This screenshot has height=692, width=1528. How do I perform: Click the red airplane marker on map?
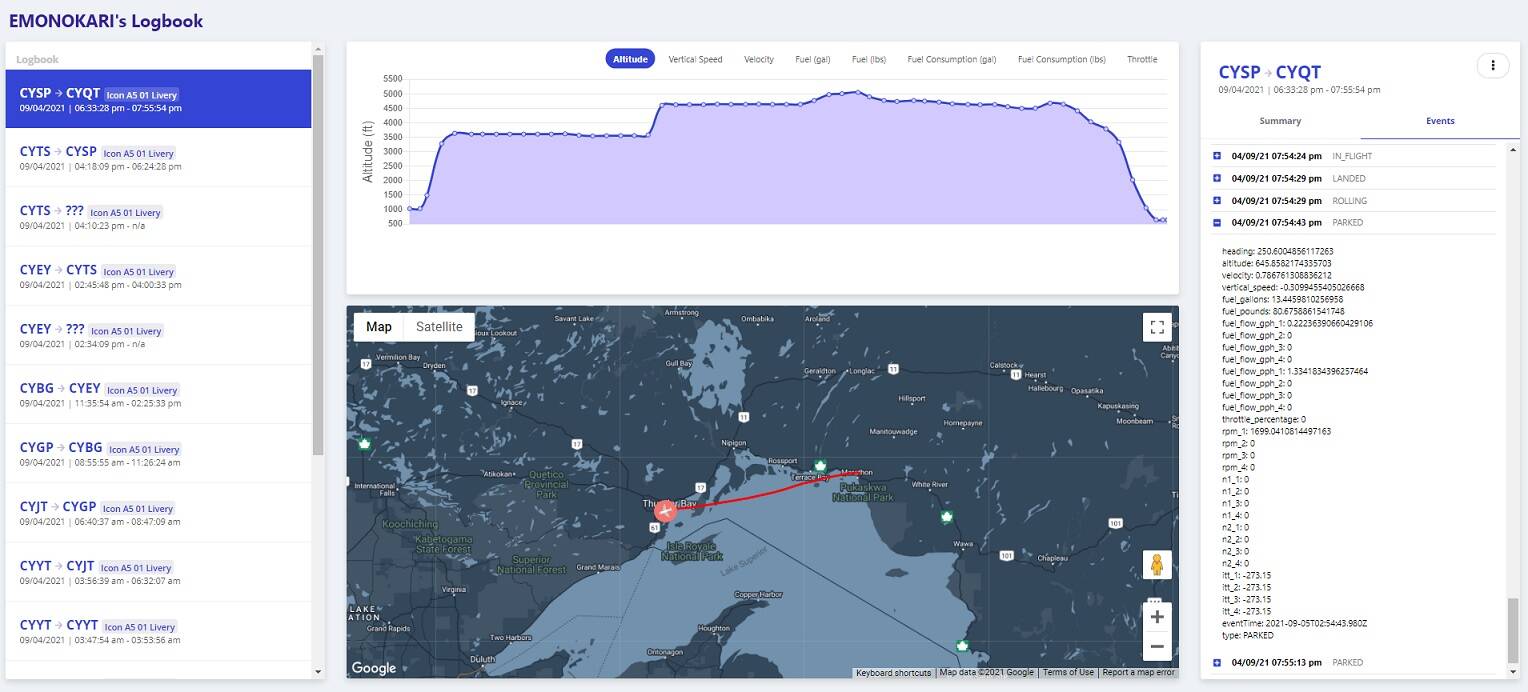tap(665, 511)
